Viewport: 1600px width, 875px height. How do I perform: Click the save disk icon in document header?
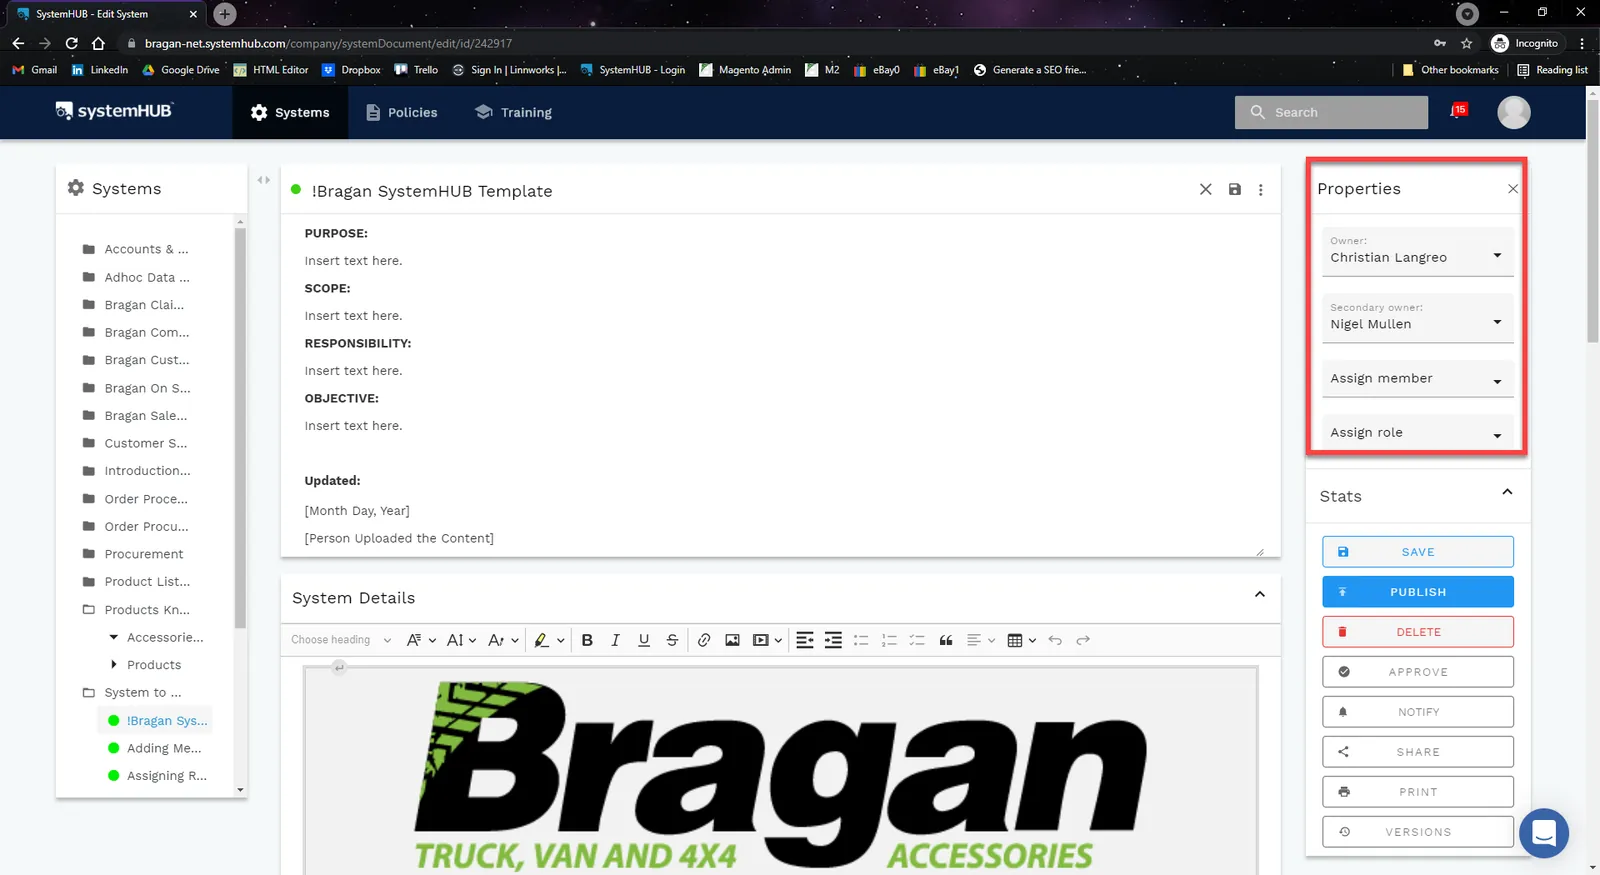[1235, 190]
